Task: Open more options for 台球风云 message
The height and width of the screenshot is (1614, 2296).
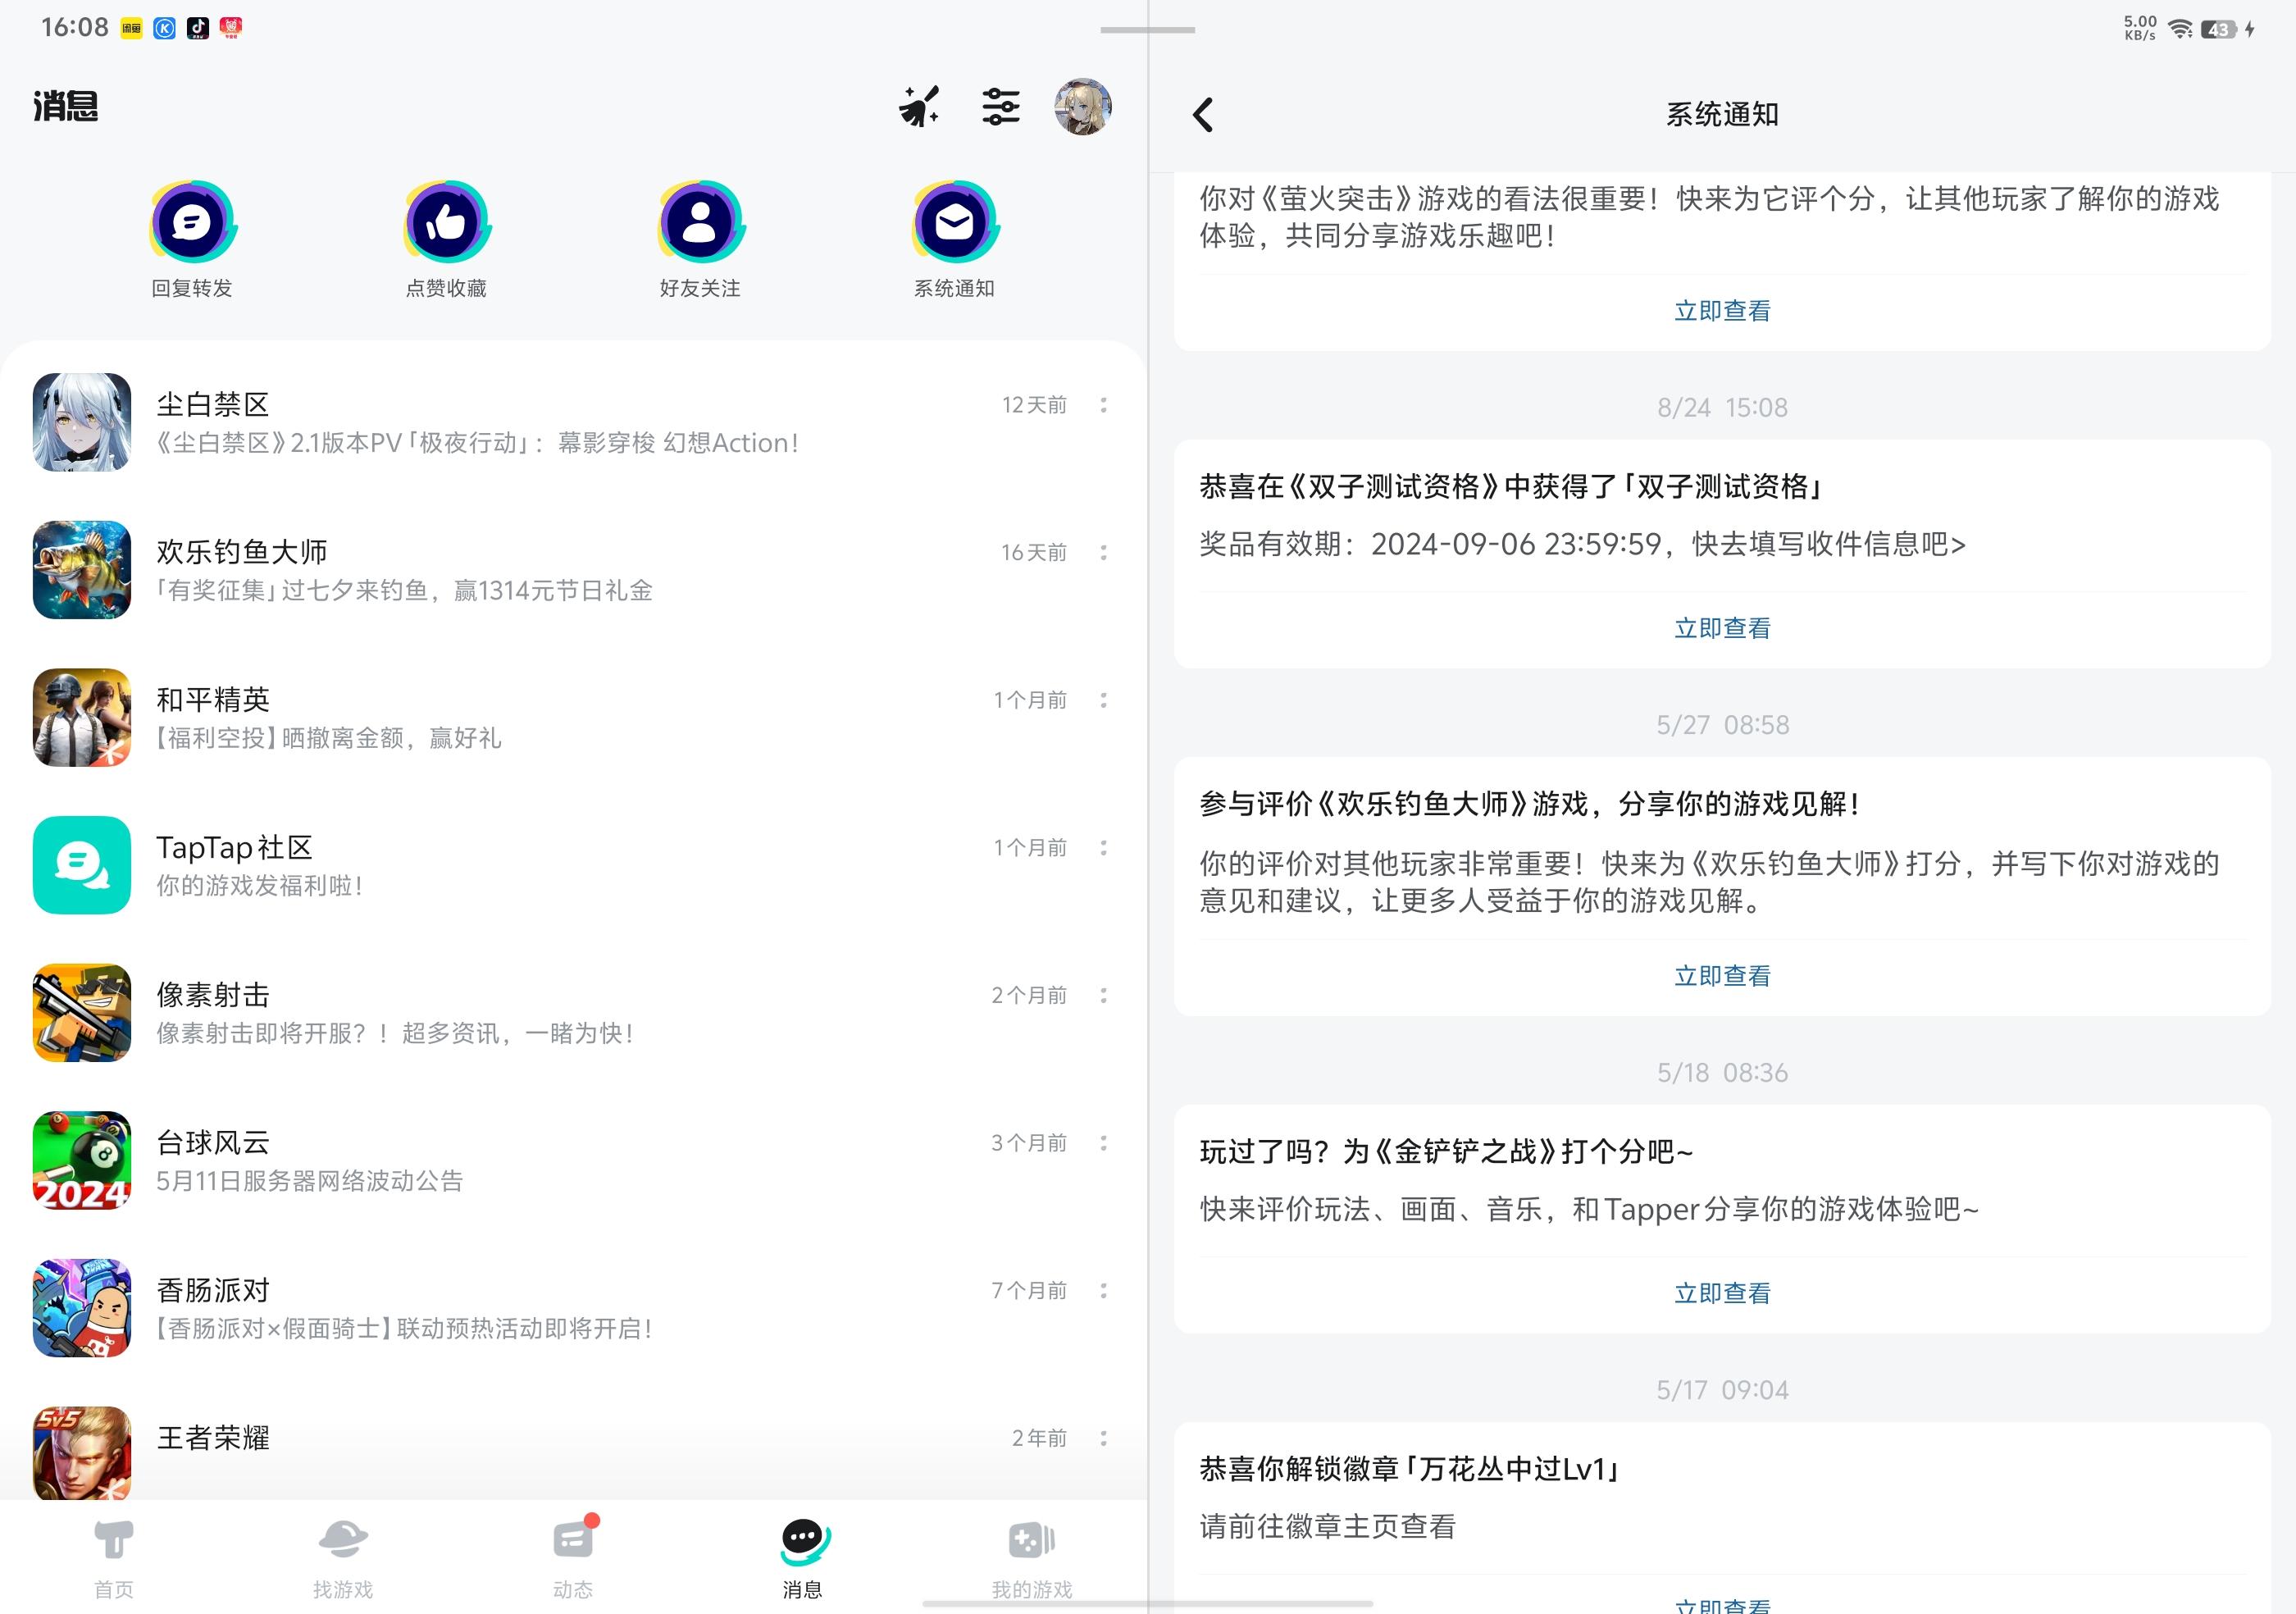Action: [1103, 1143]
